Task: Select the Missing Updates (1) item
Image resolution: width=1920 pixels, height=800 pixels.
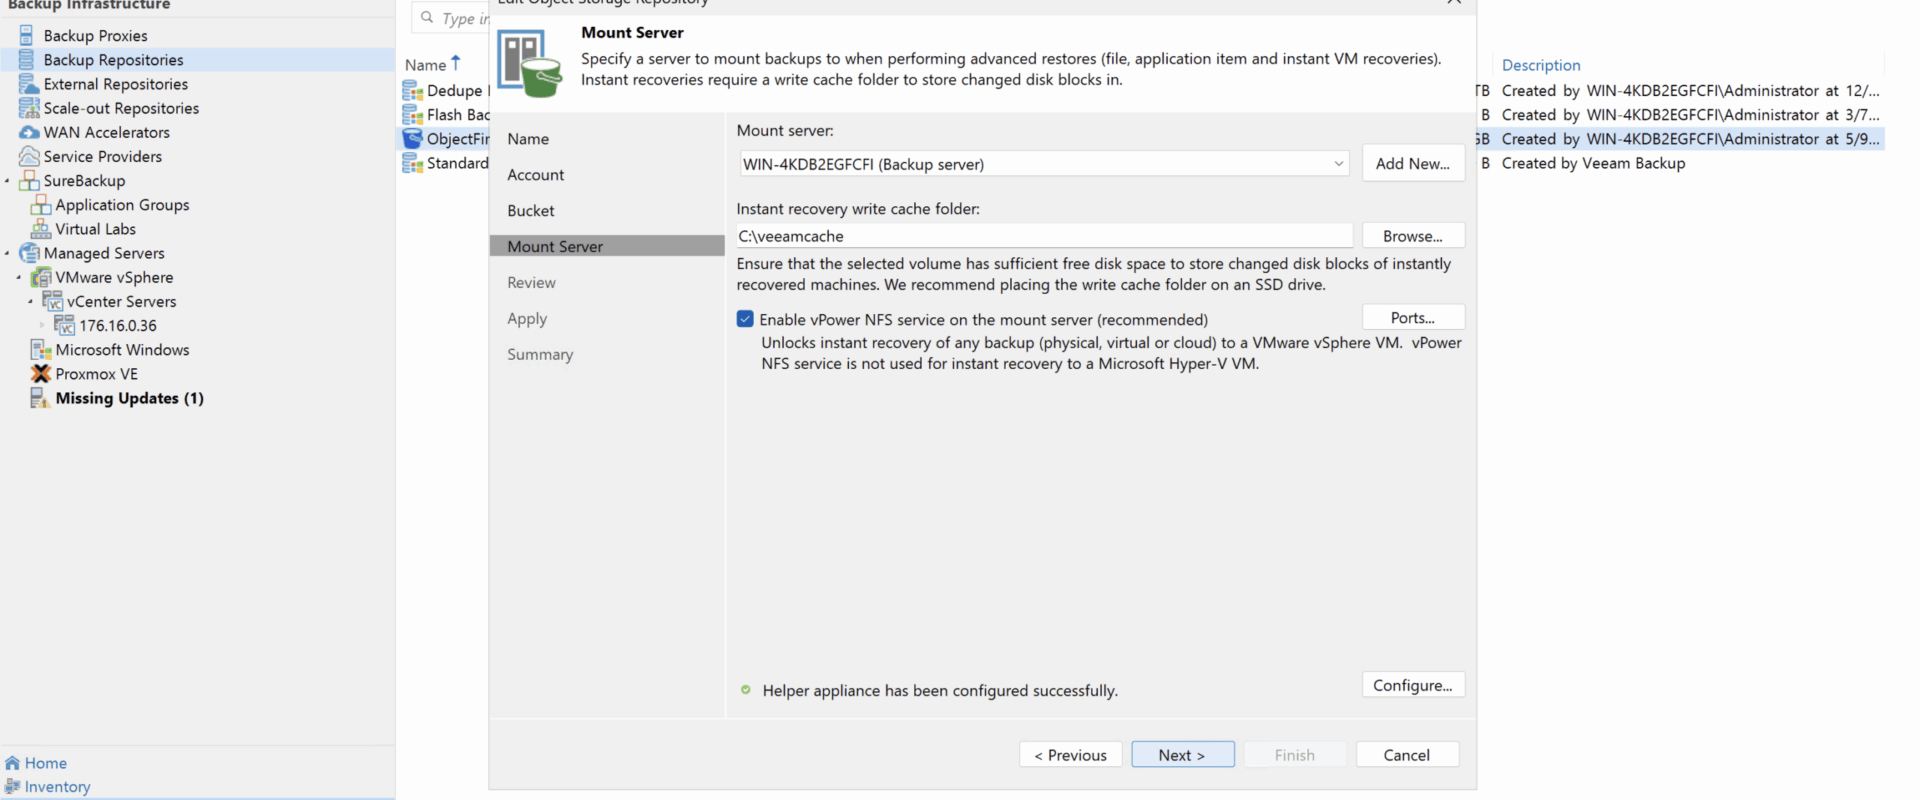Action: pos(130,398)
